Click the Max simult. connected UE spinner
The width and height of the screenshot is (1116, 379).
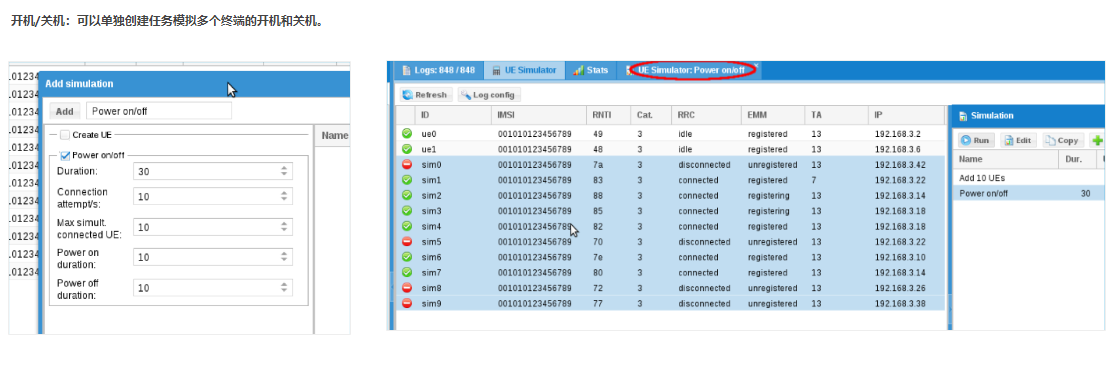(284, 227)
